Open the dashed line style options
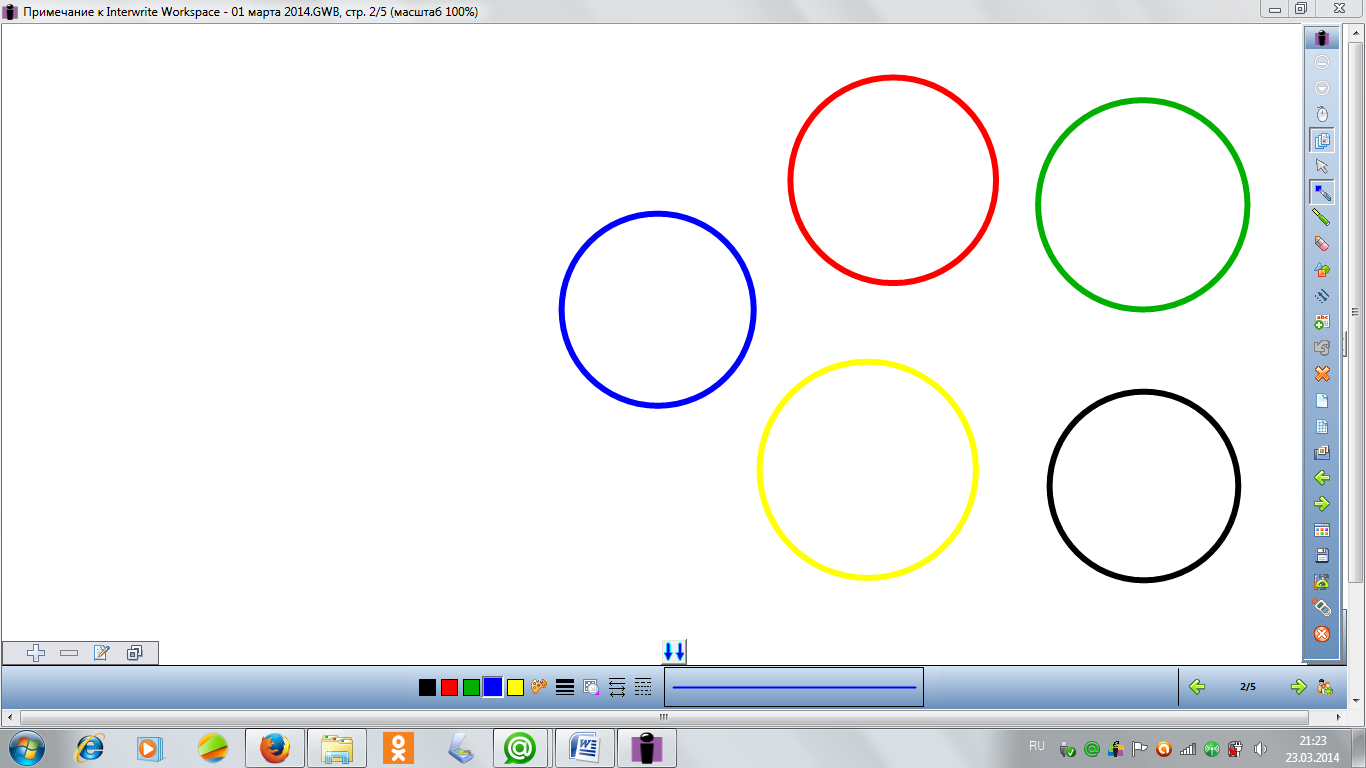The width and height of the screenshot is (1366, 768). coord(643,687)
